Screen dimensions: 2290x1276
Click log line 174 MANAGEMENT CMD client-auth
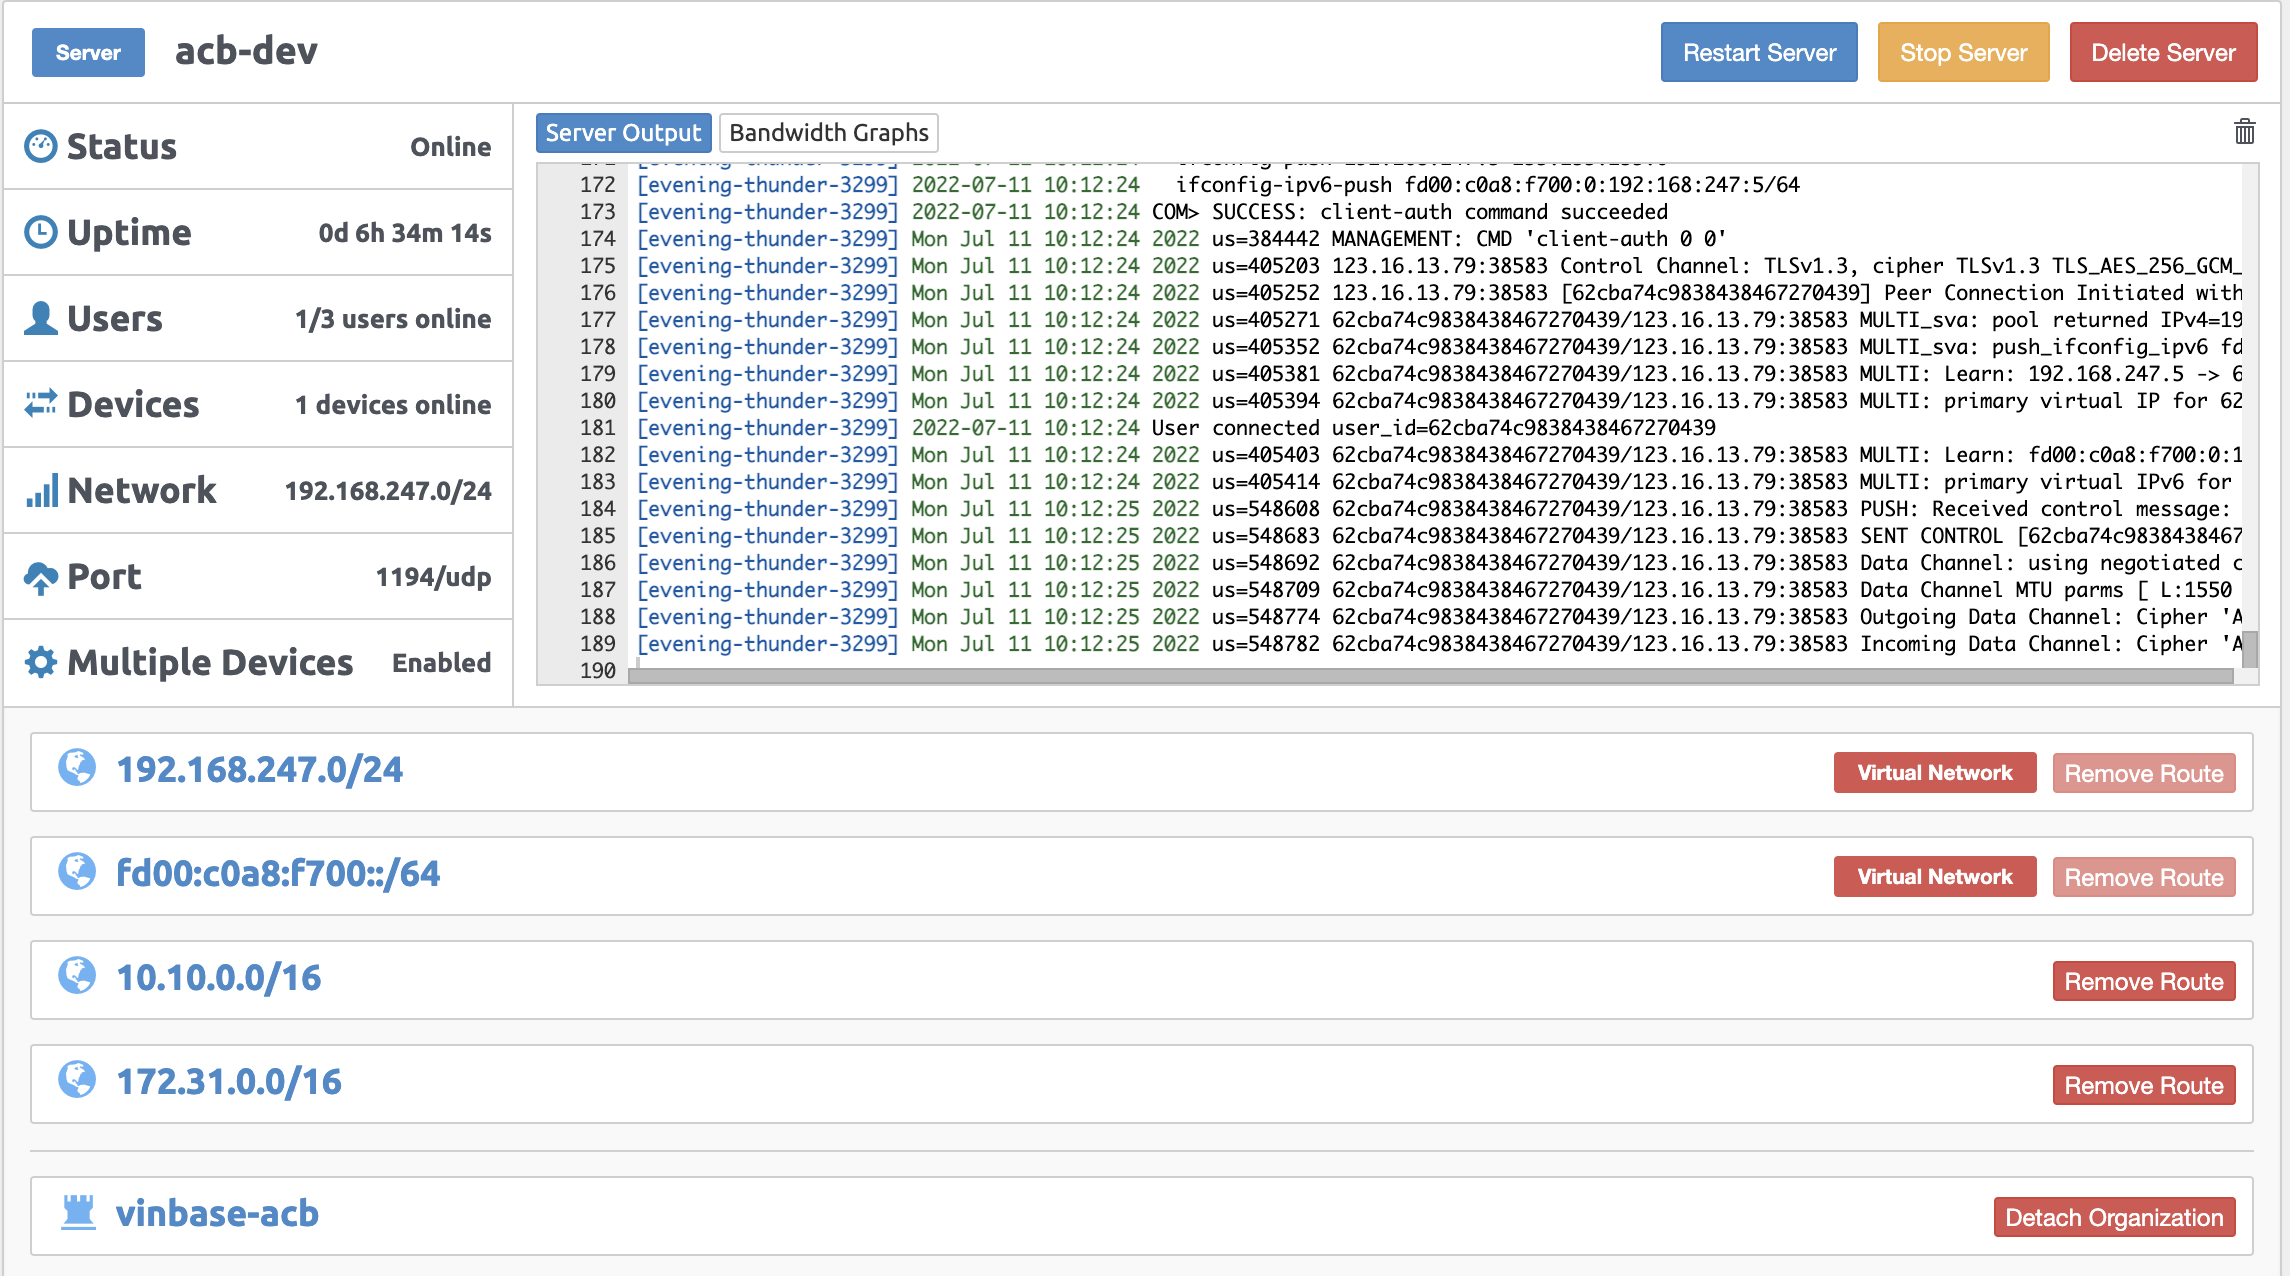[x=1182, y=239]
